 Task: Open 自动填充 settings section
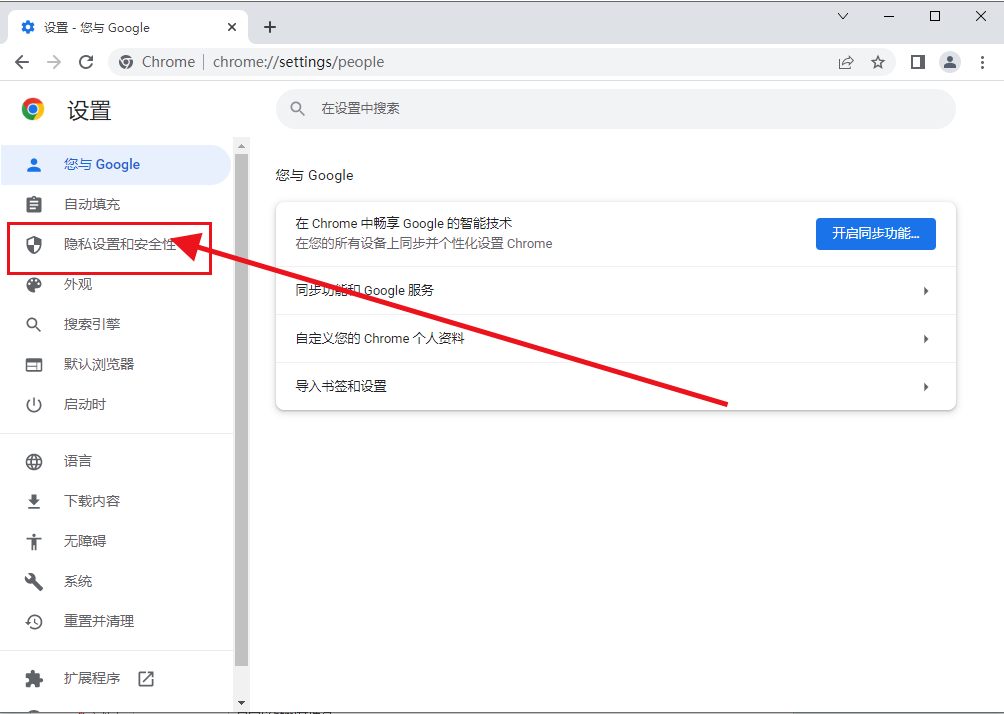(x=115, y=204)
